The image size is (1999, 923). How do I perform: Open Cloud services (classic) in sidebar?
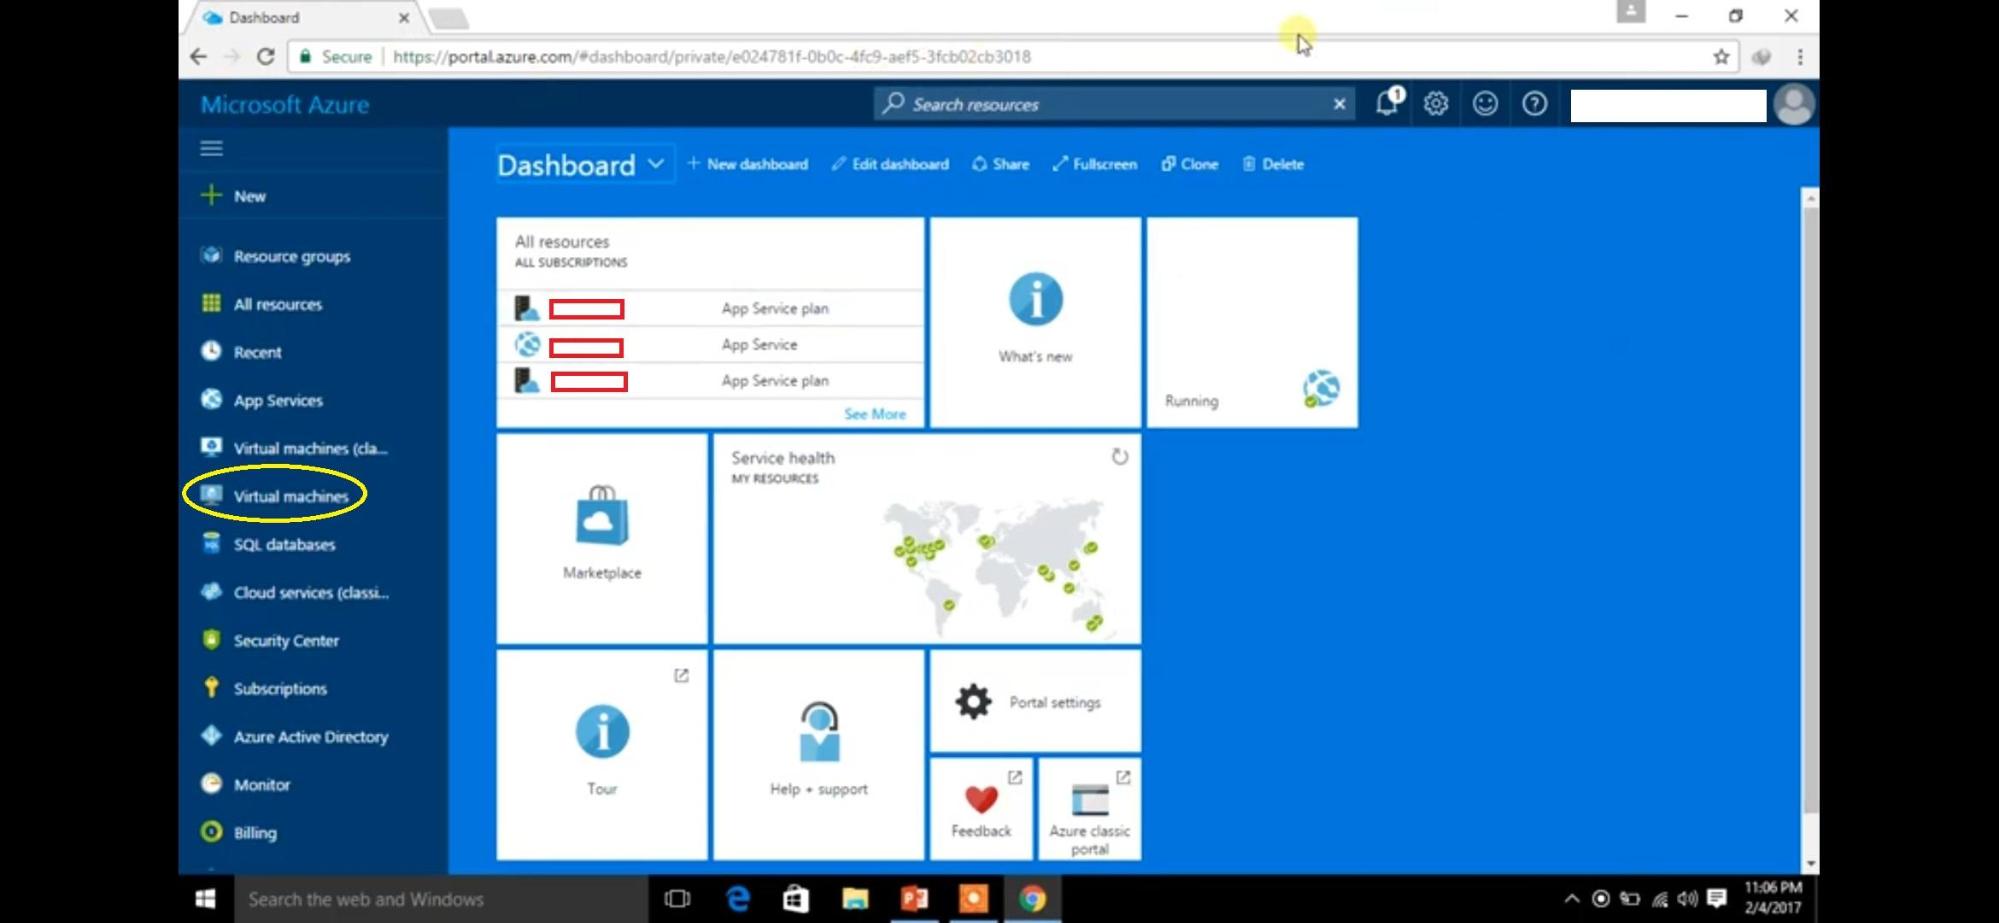311,592
